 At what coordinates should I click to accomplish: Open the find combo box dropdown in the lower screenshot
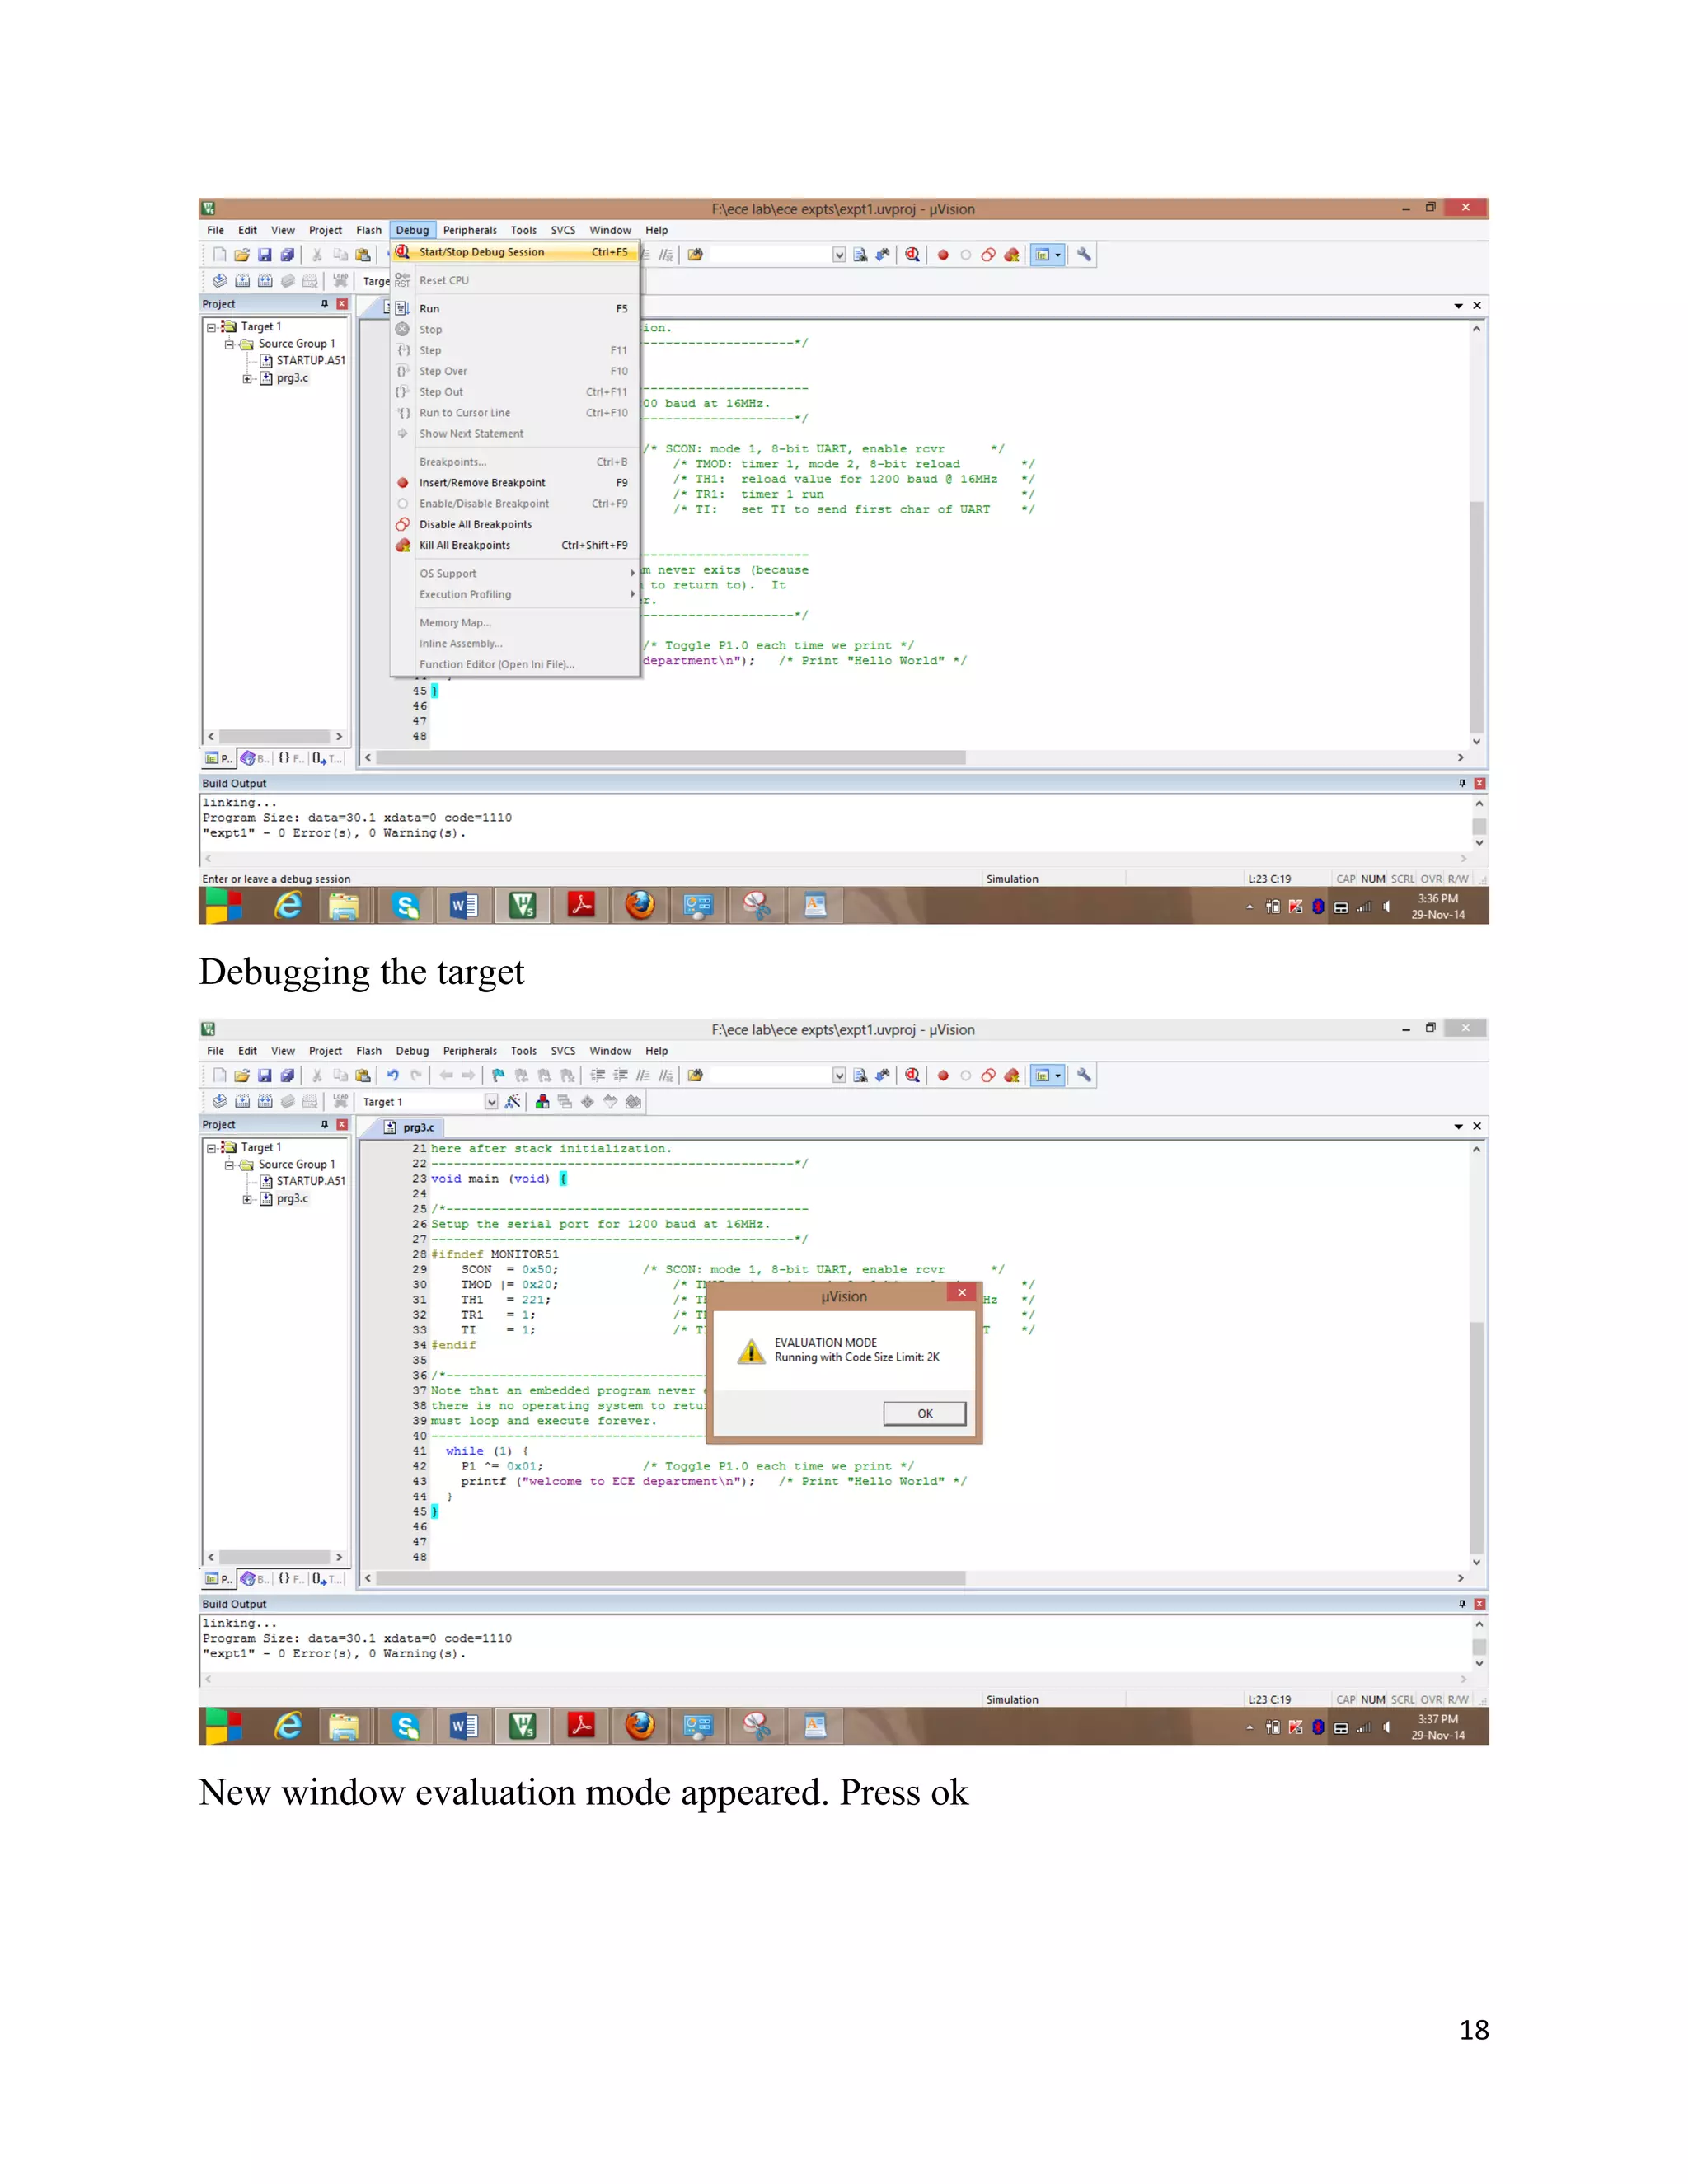tap(839, 1075)
